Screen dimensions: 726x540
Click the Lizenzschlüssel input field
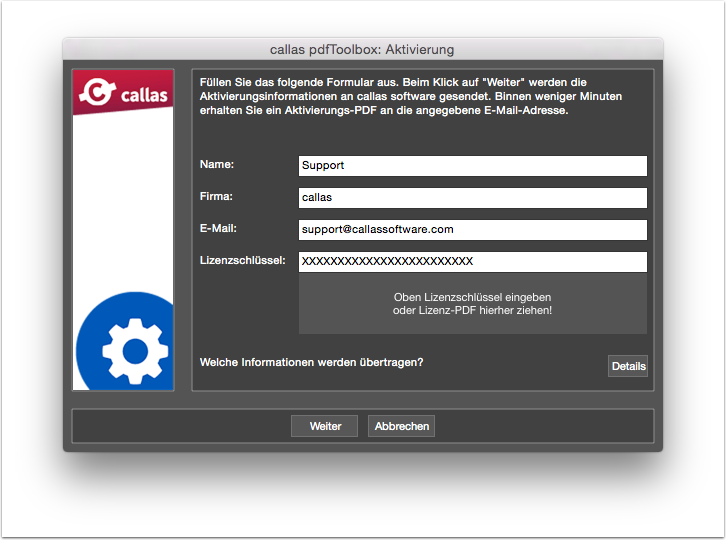[x=473, y=262]
